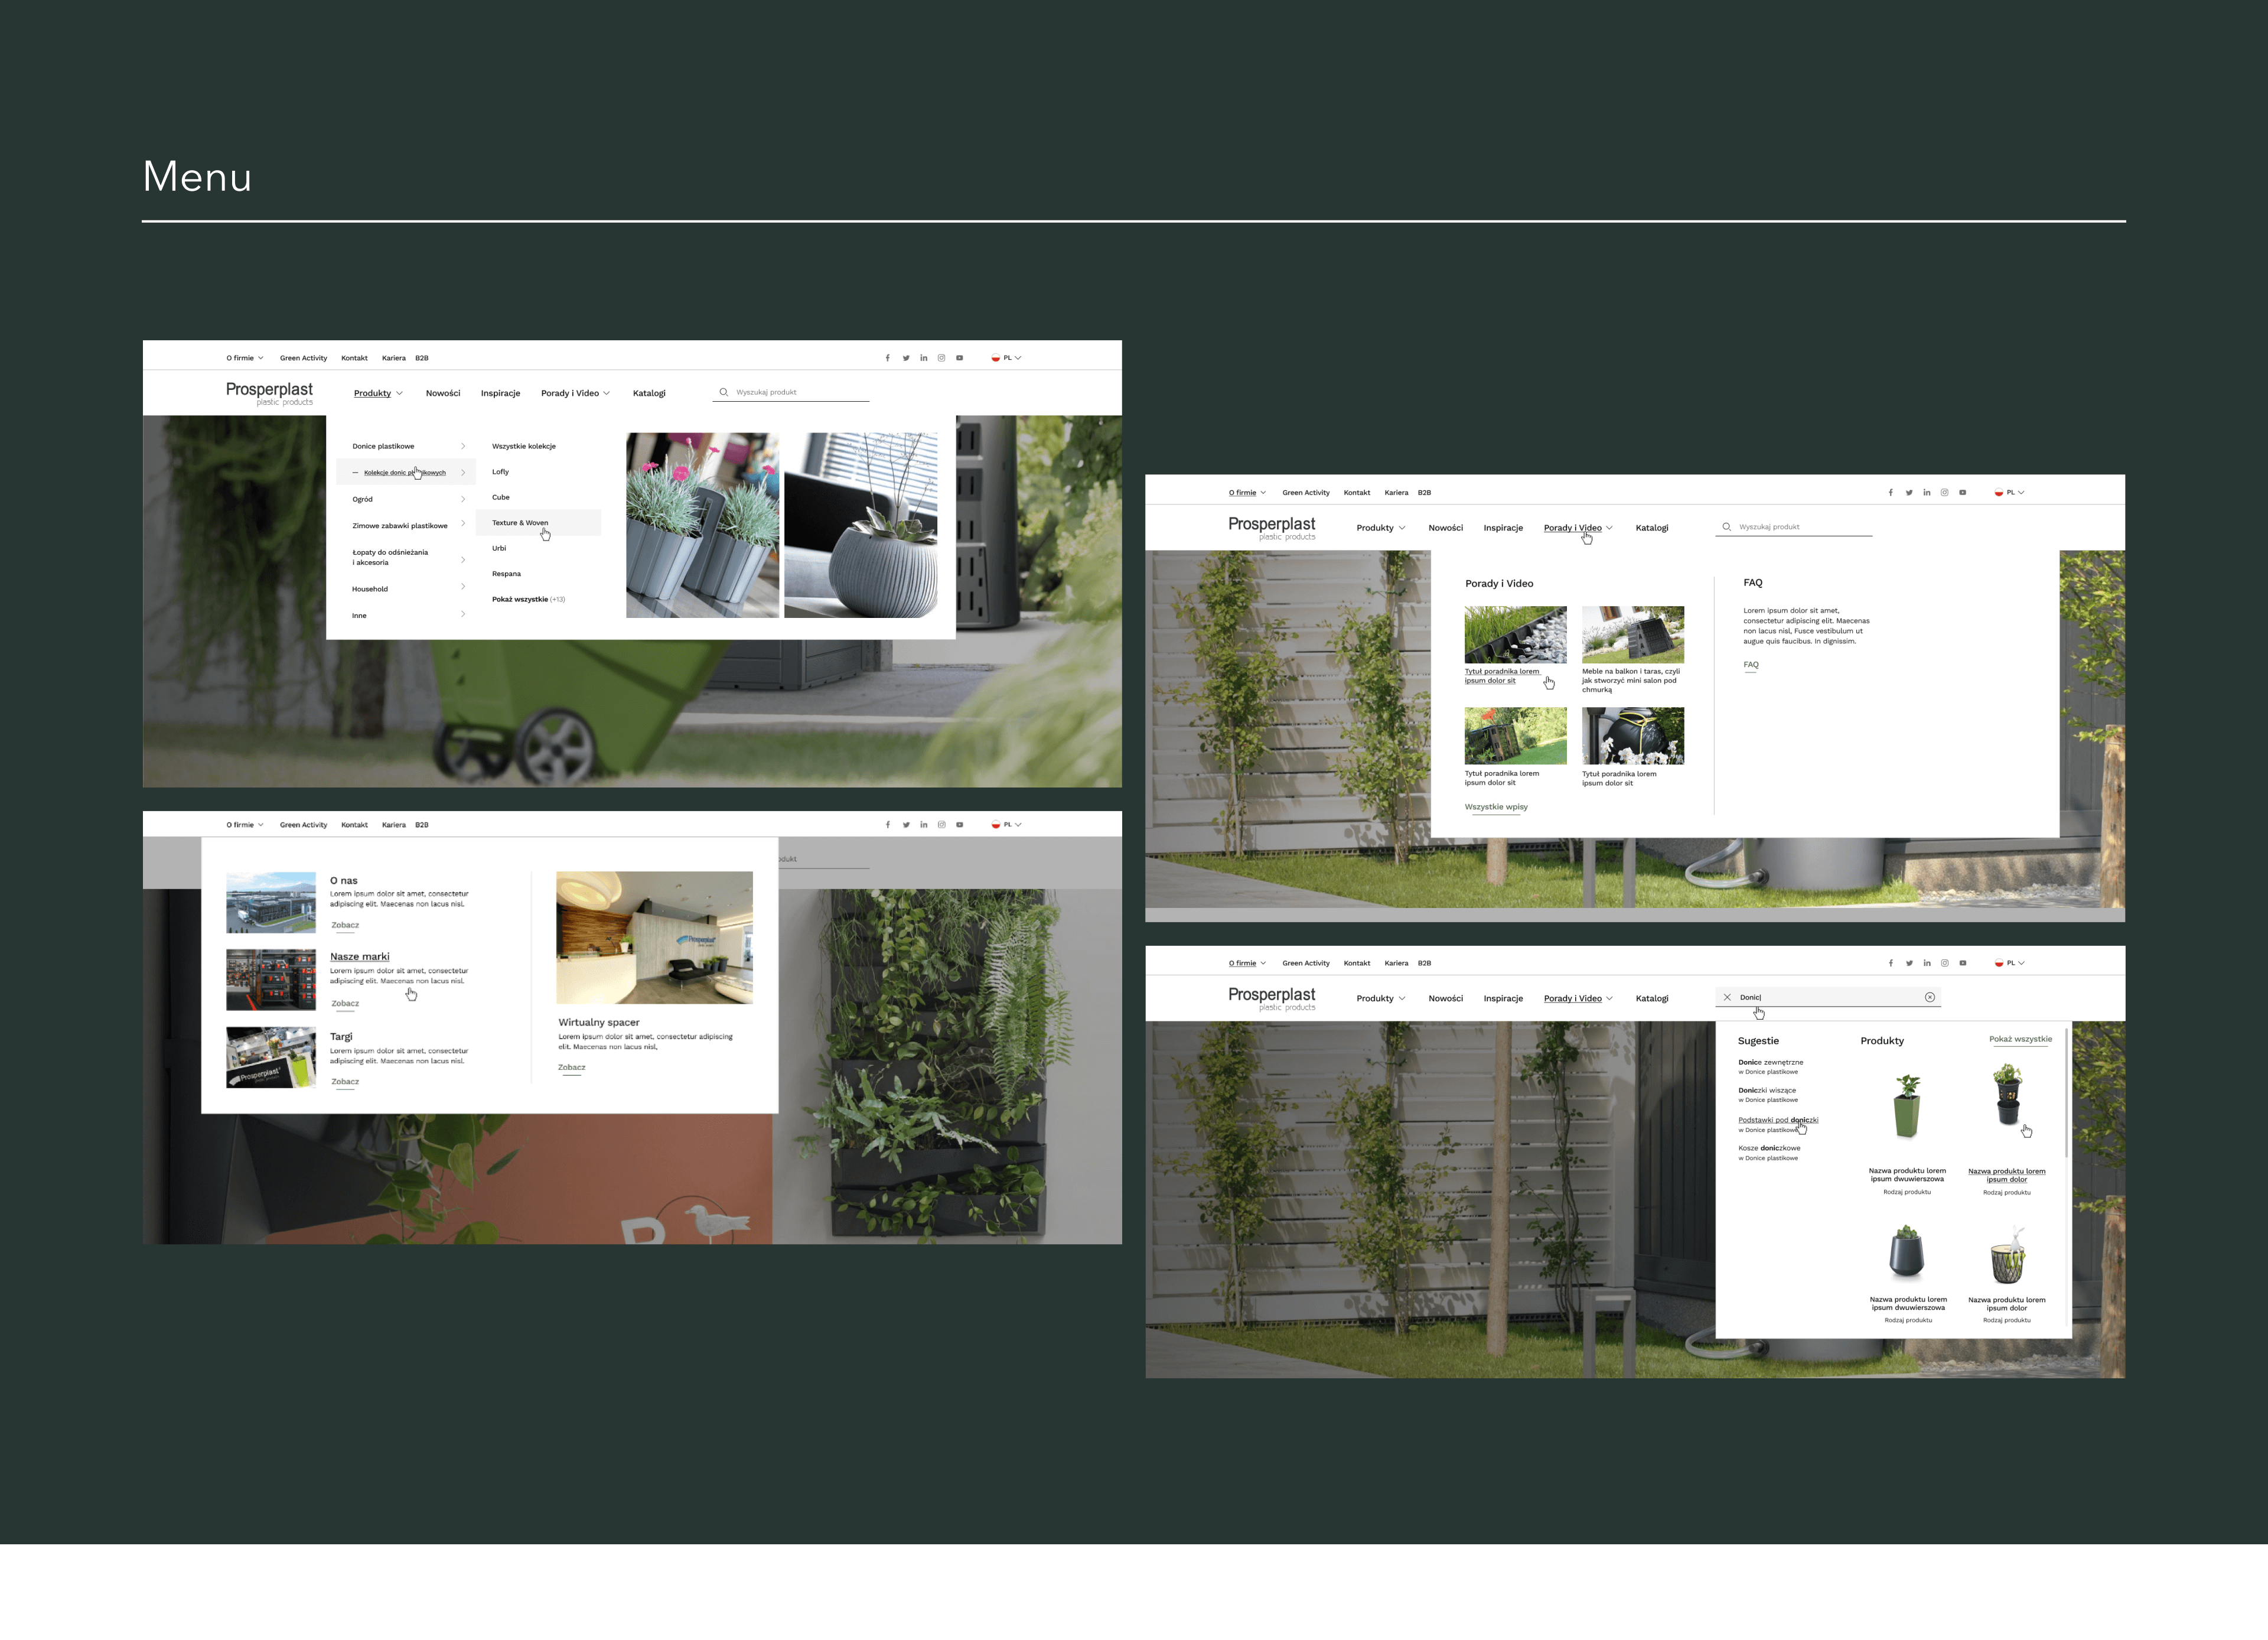The width and height of the screenshot is (2268, 1640).
Task: Click the Pokaż wszystkie link beside Produkty
Action: click(2020, 1039)
